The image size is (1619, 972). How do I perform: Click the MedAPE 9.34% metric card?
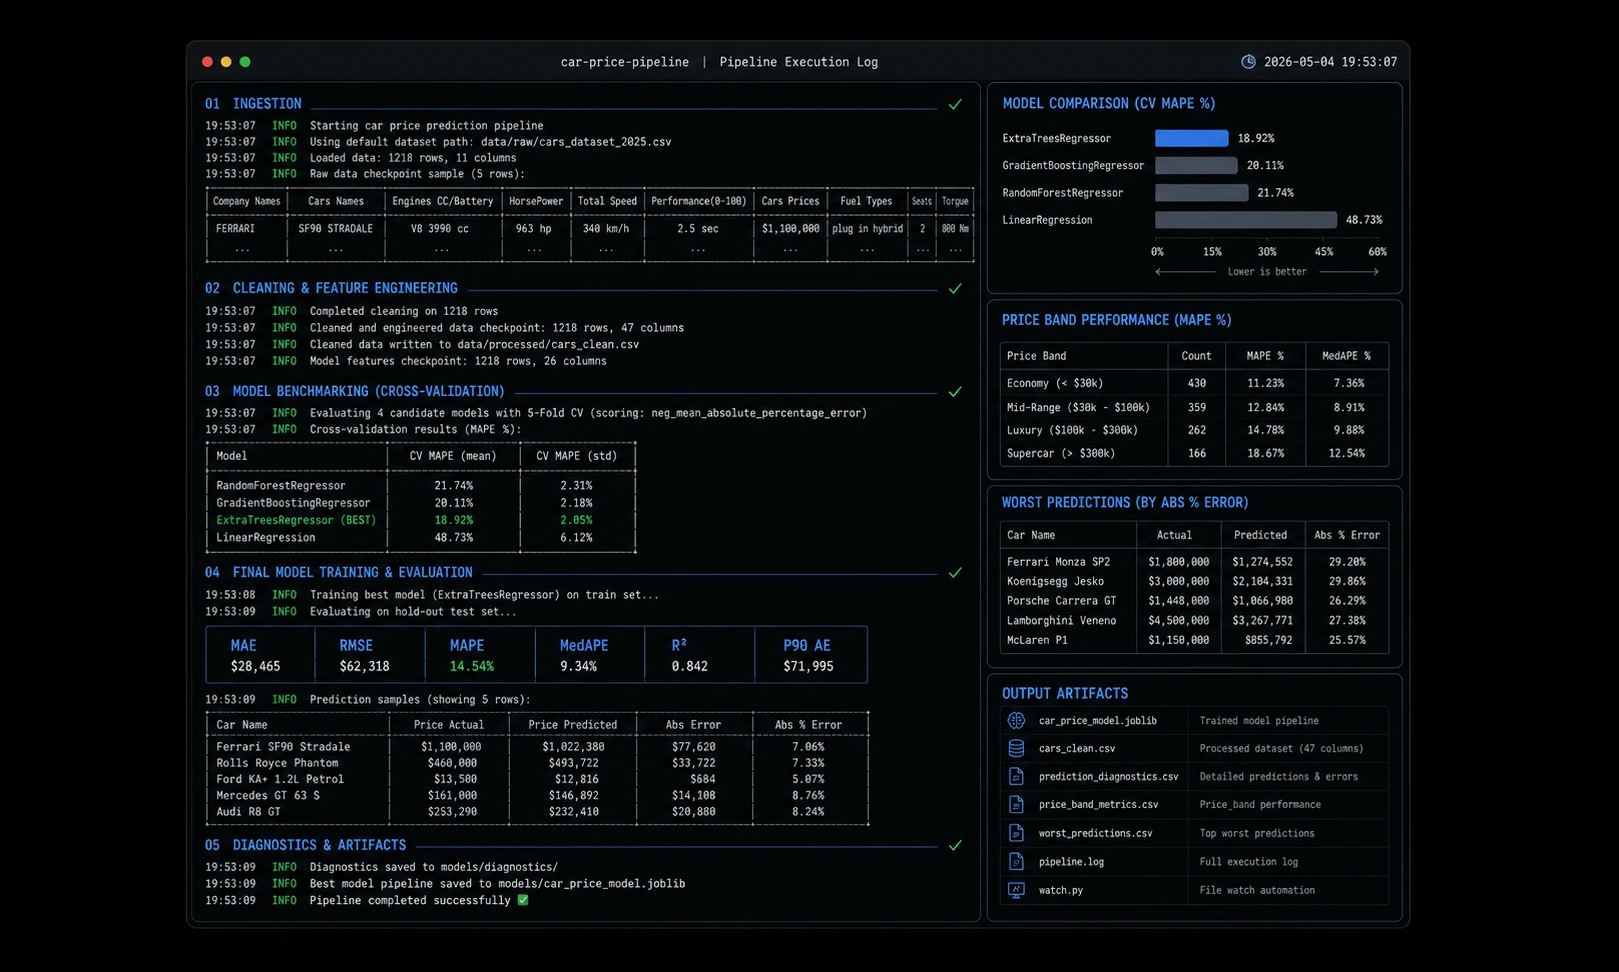pos(589,655)
